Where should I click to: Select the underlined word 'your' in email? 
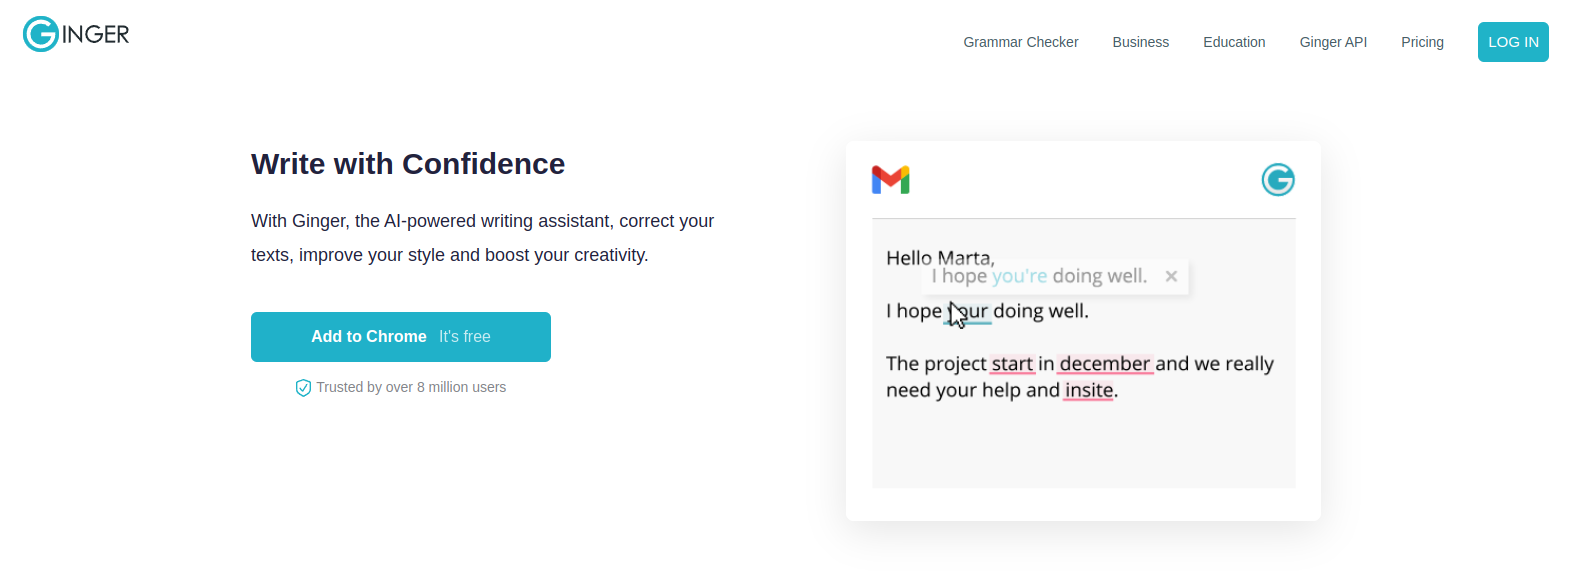(x=968, y=311)
